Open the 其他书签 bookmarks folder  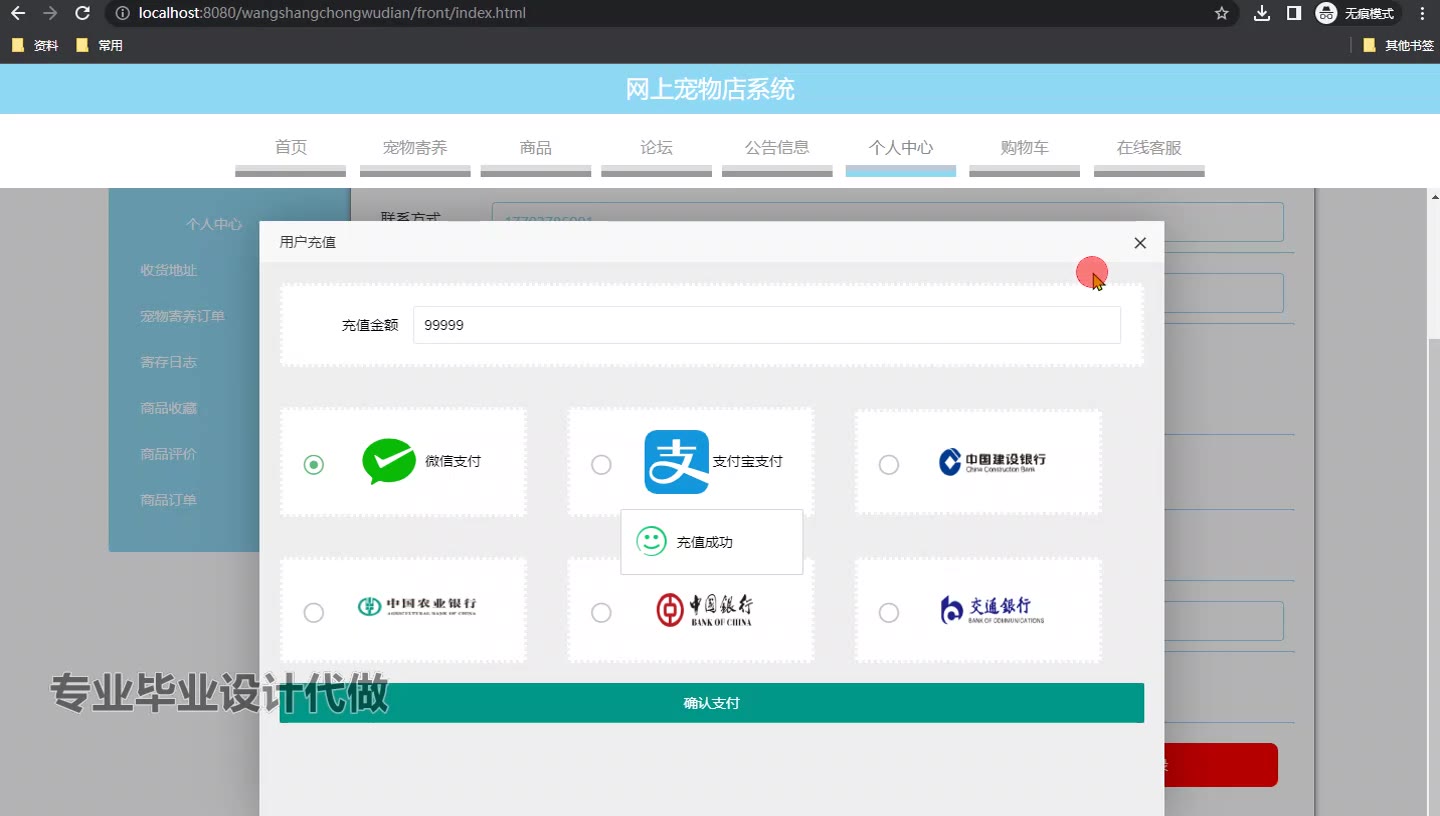[1398, 45]
